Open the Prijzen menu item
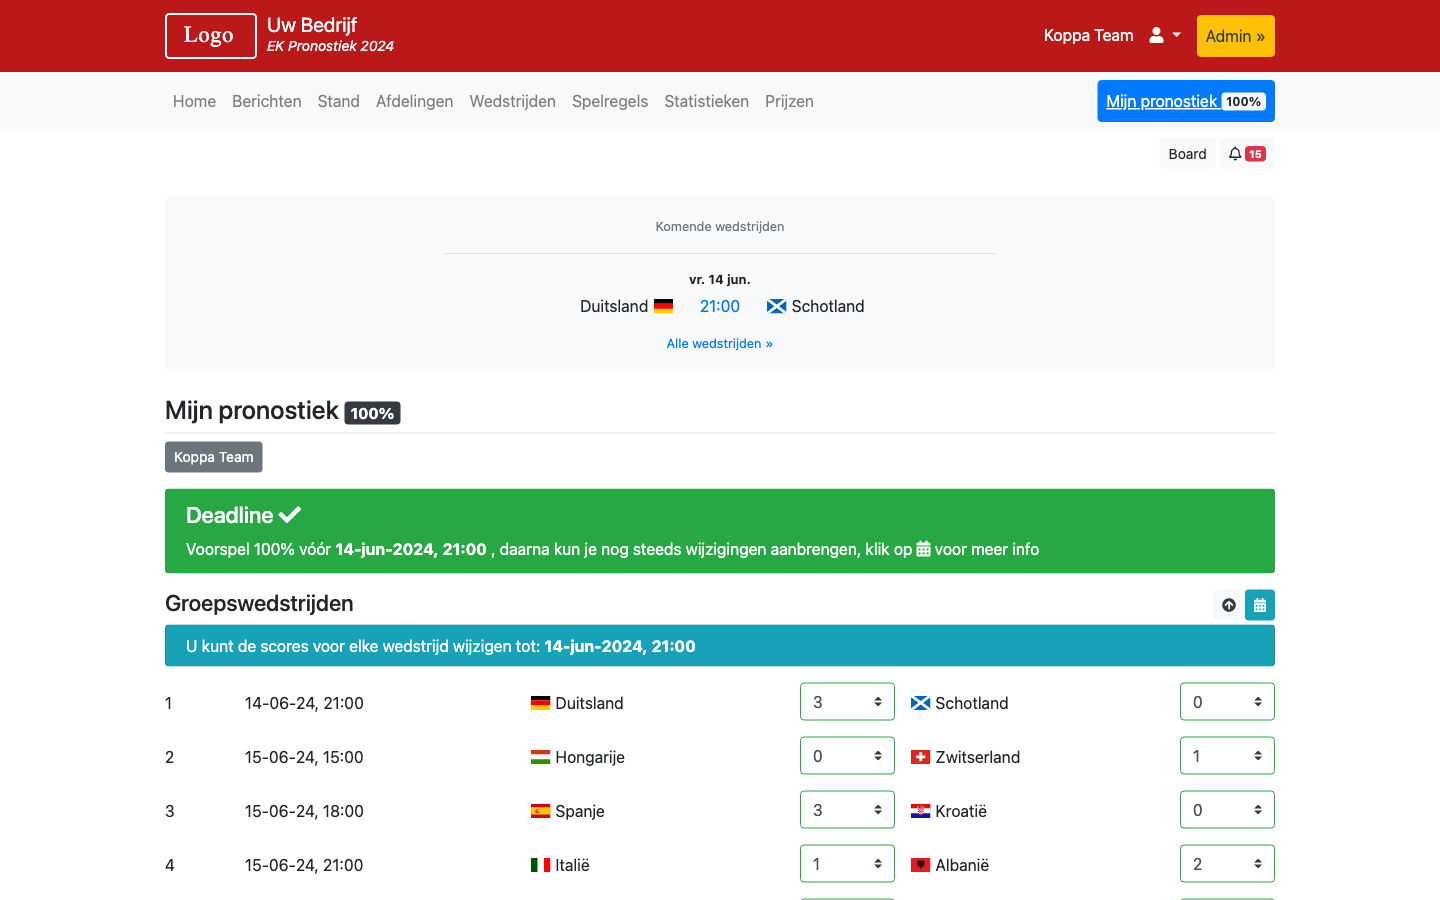The image size is (1440, 900). tap(789, 101)
